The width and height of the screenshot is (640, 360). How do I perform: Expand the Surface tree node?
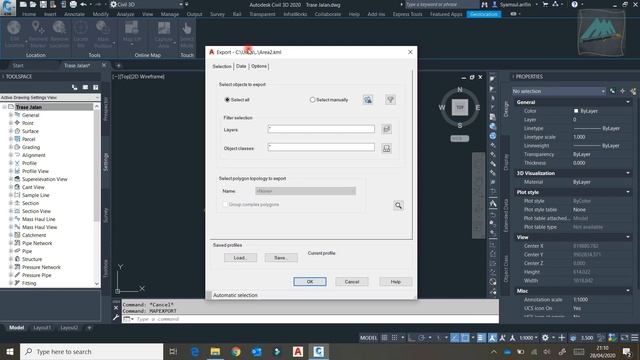[11, 131]
